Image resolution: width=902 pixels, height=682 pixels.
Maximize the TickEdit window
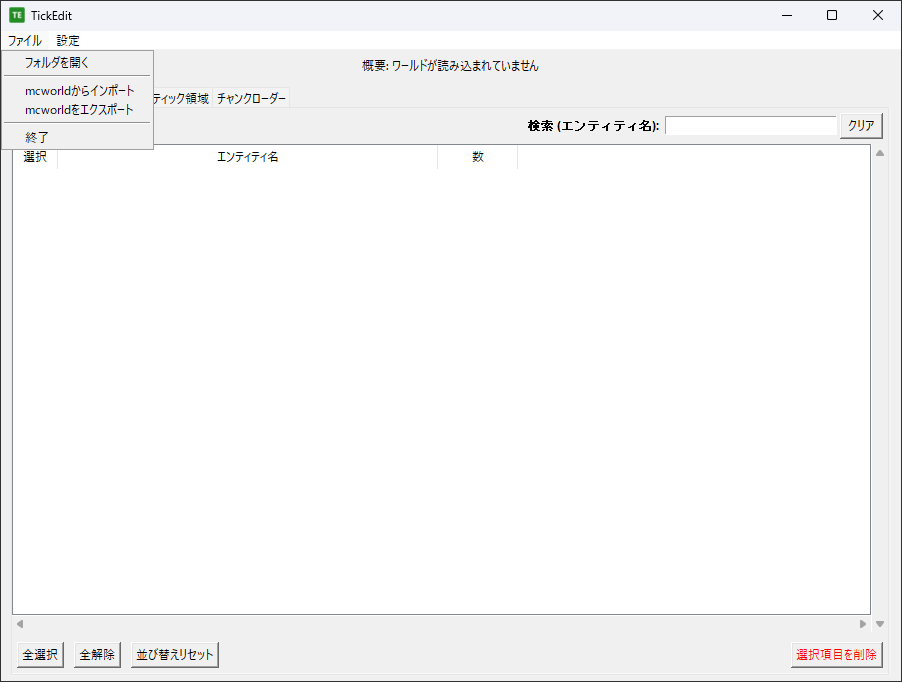point(832,16)
